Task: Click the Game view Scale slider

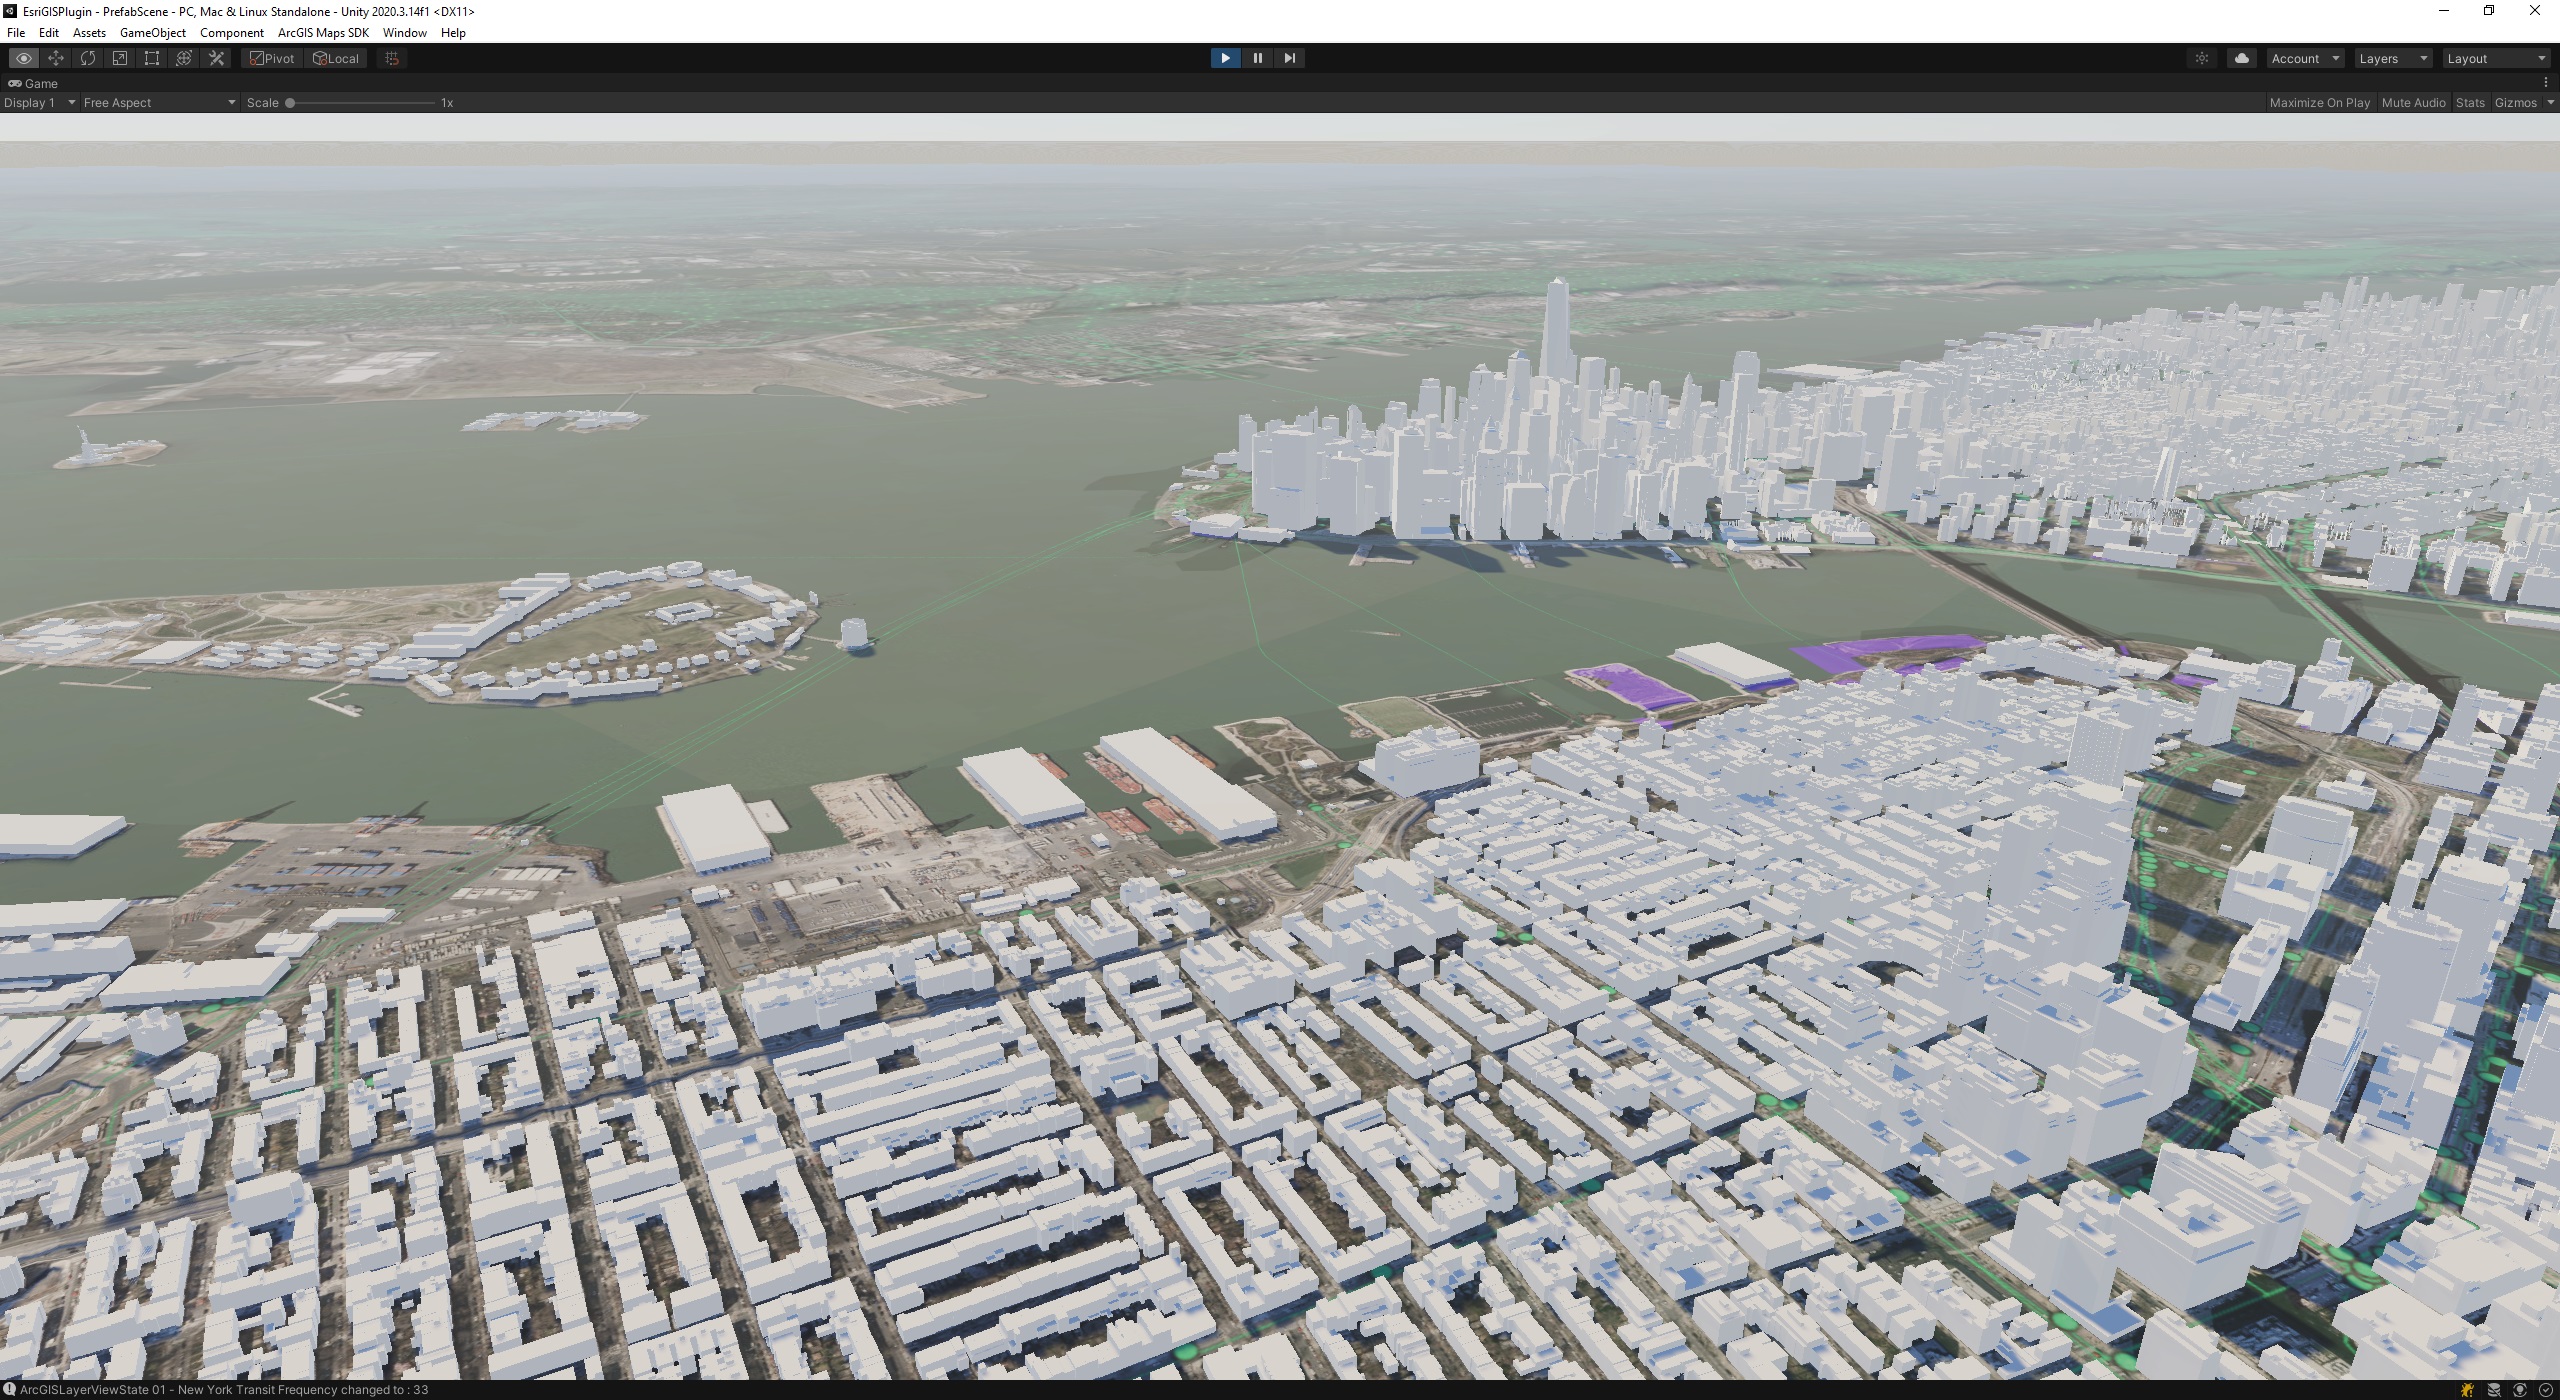Action: point(360,103)
